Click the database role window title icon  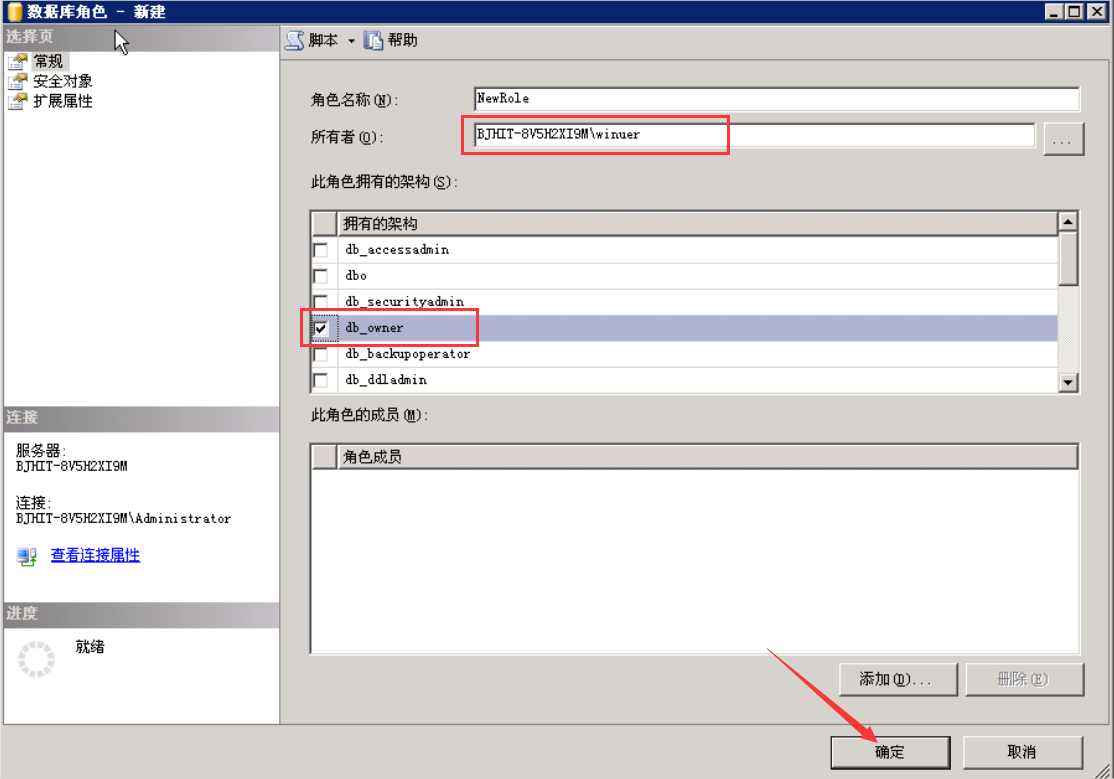pos(14,12)
